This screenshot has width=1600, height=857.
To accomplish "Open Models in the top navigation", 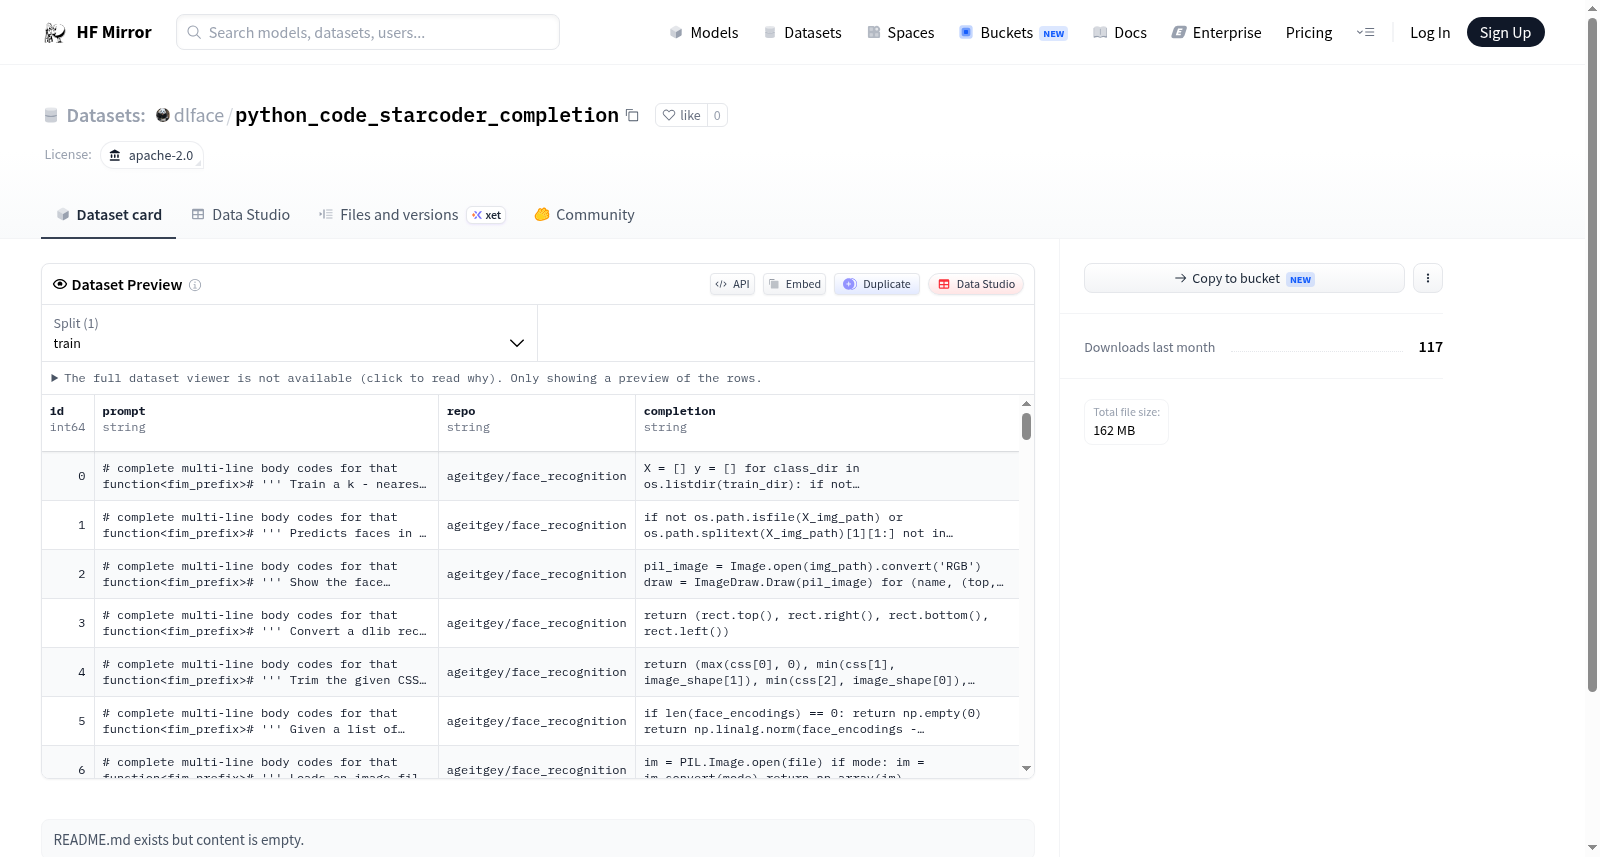I will (x=704, y=32).
